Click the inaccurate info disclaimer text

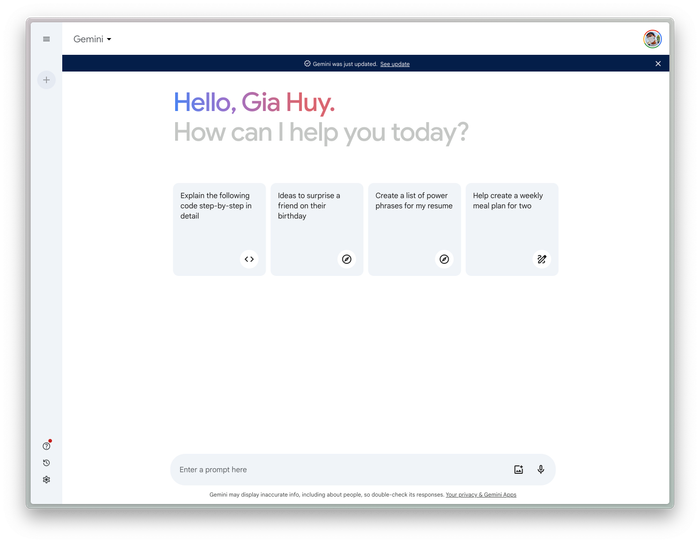(x=327, y=494)
